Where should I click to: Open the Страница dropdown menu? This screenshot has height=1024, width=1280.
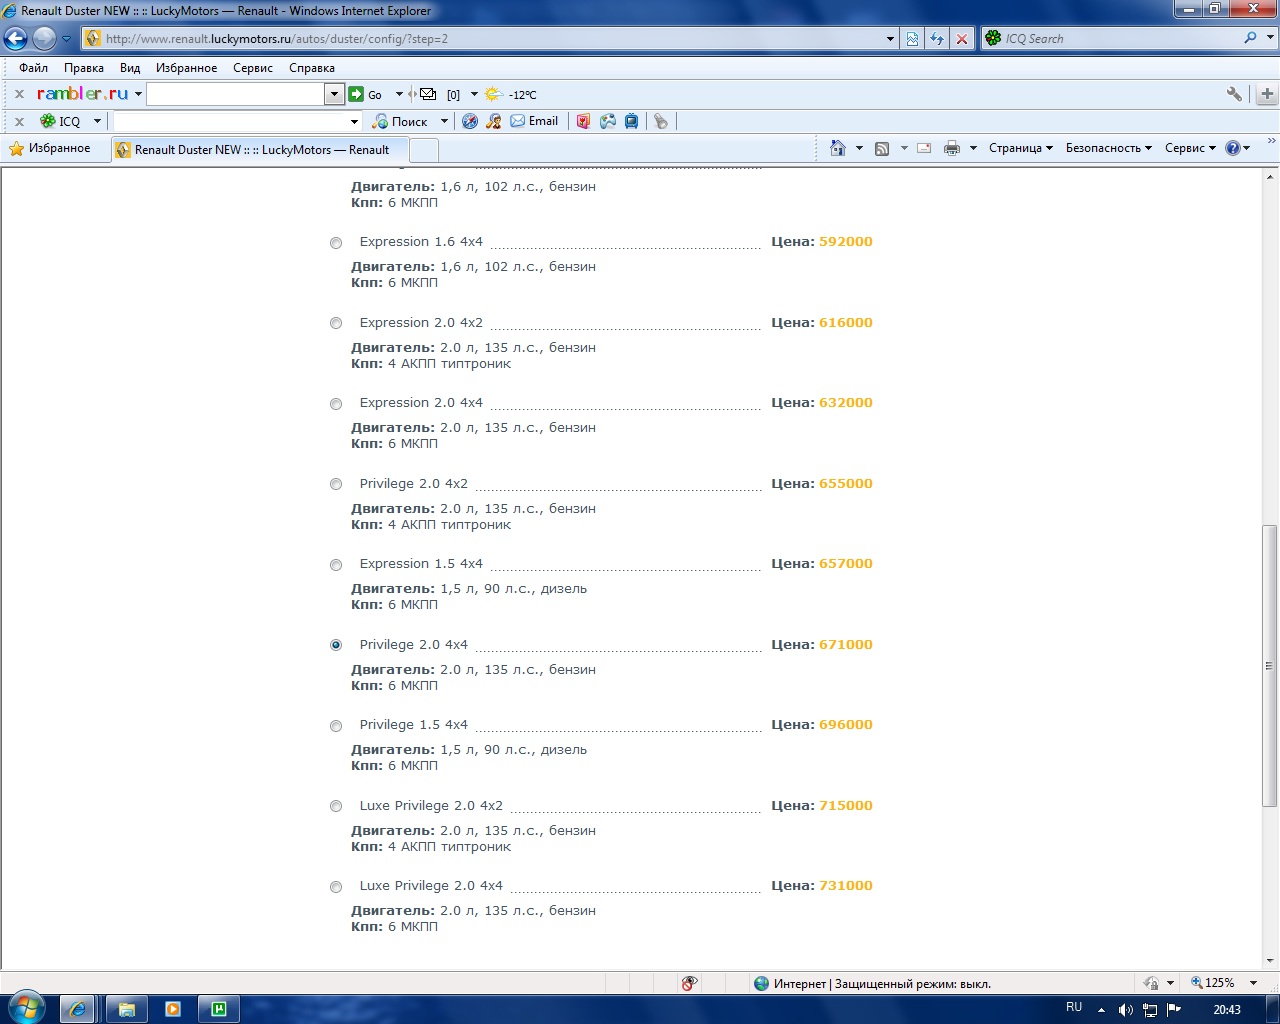click(x=1021, y=148)
